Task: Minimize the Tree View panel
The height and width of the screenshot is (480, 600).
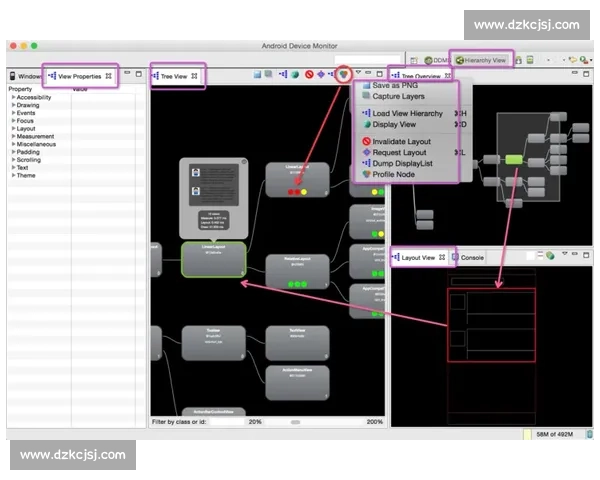Action: click(x=368, y=72)
